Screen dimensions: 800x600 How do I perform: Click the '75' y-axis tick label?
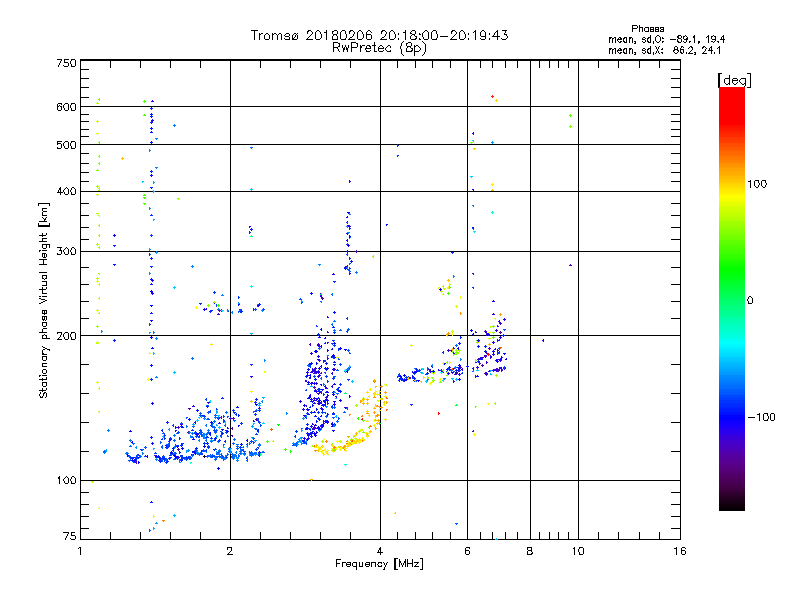(70, 536)
